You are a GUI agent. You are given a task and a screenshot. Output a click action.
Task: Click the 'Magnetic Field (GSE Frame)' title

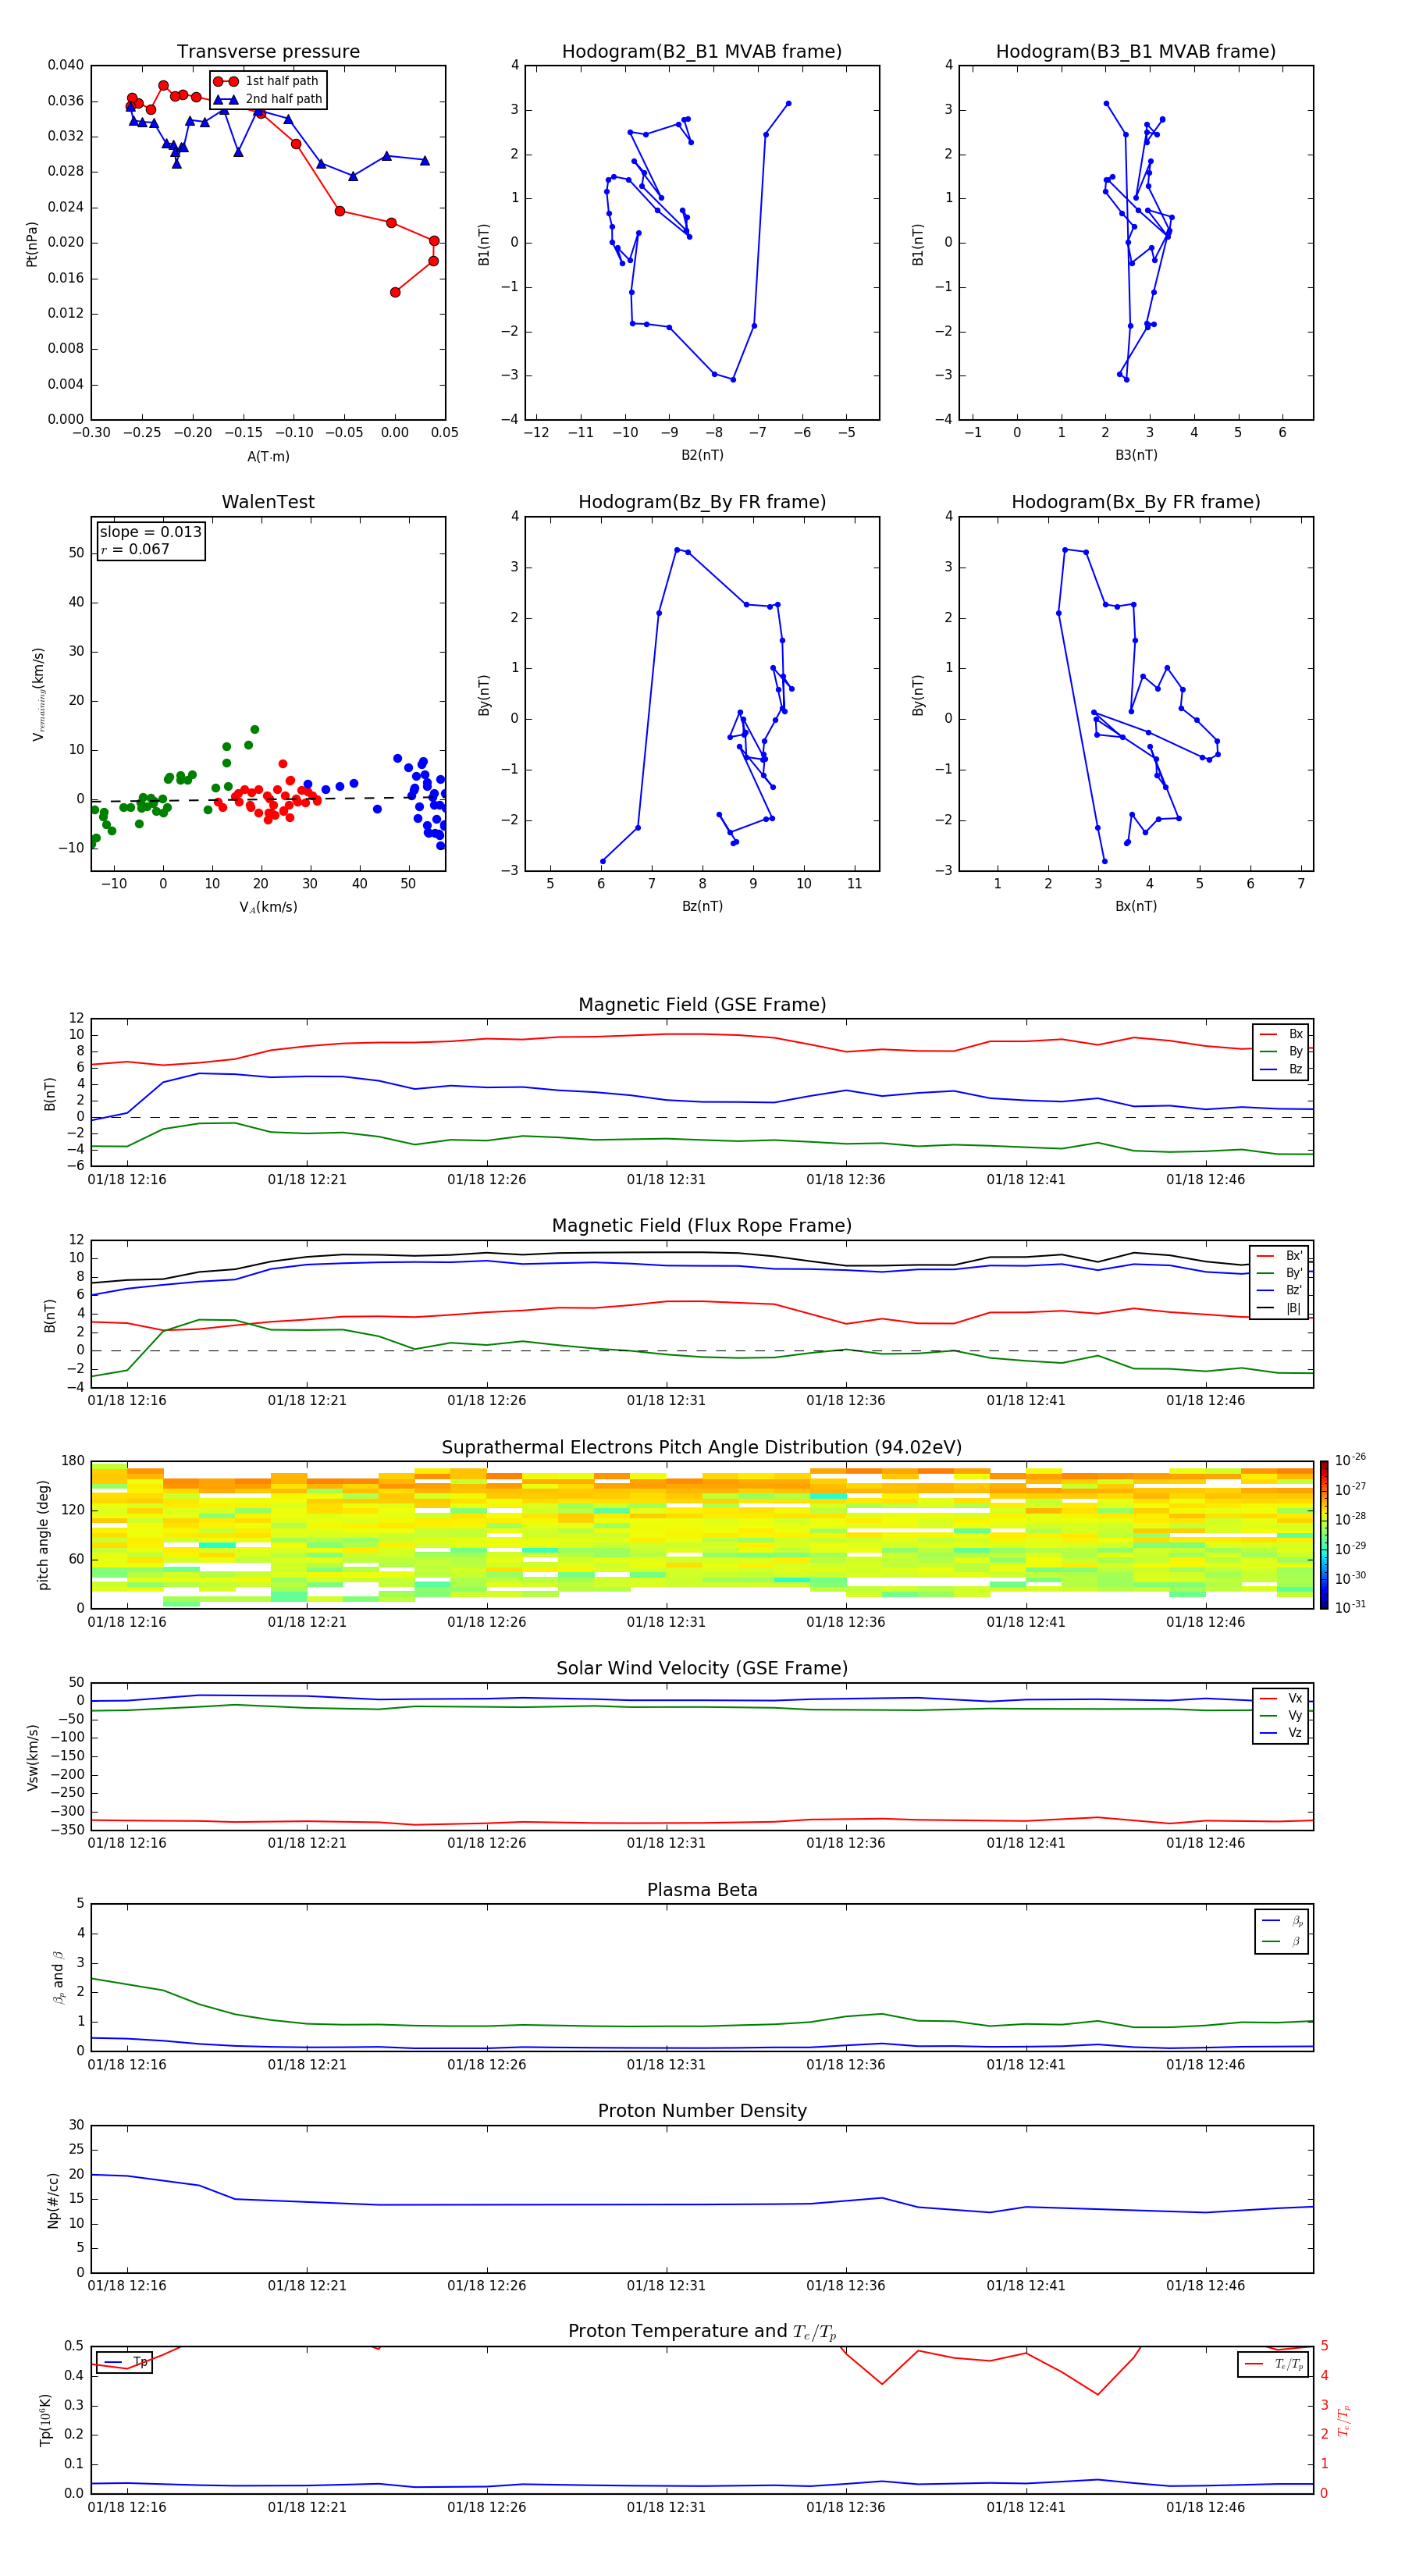click(702, 1005)
